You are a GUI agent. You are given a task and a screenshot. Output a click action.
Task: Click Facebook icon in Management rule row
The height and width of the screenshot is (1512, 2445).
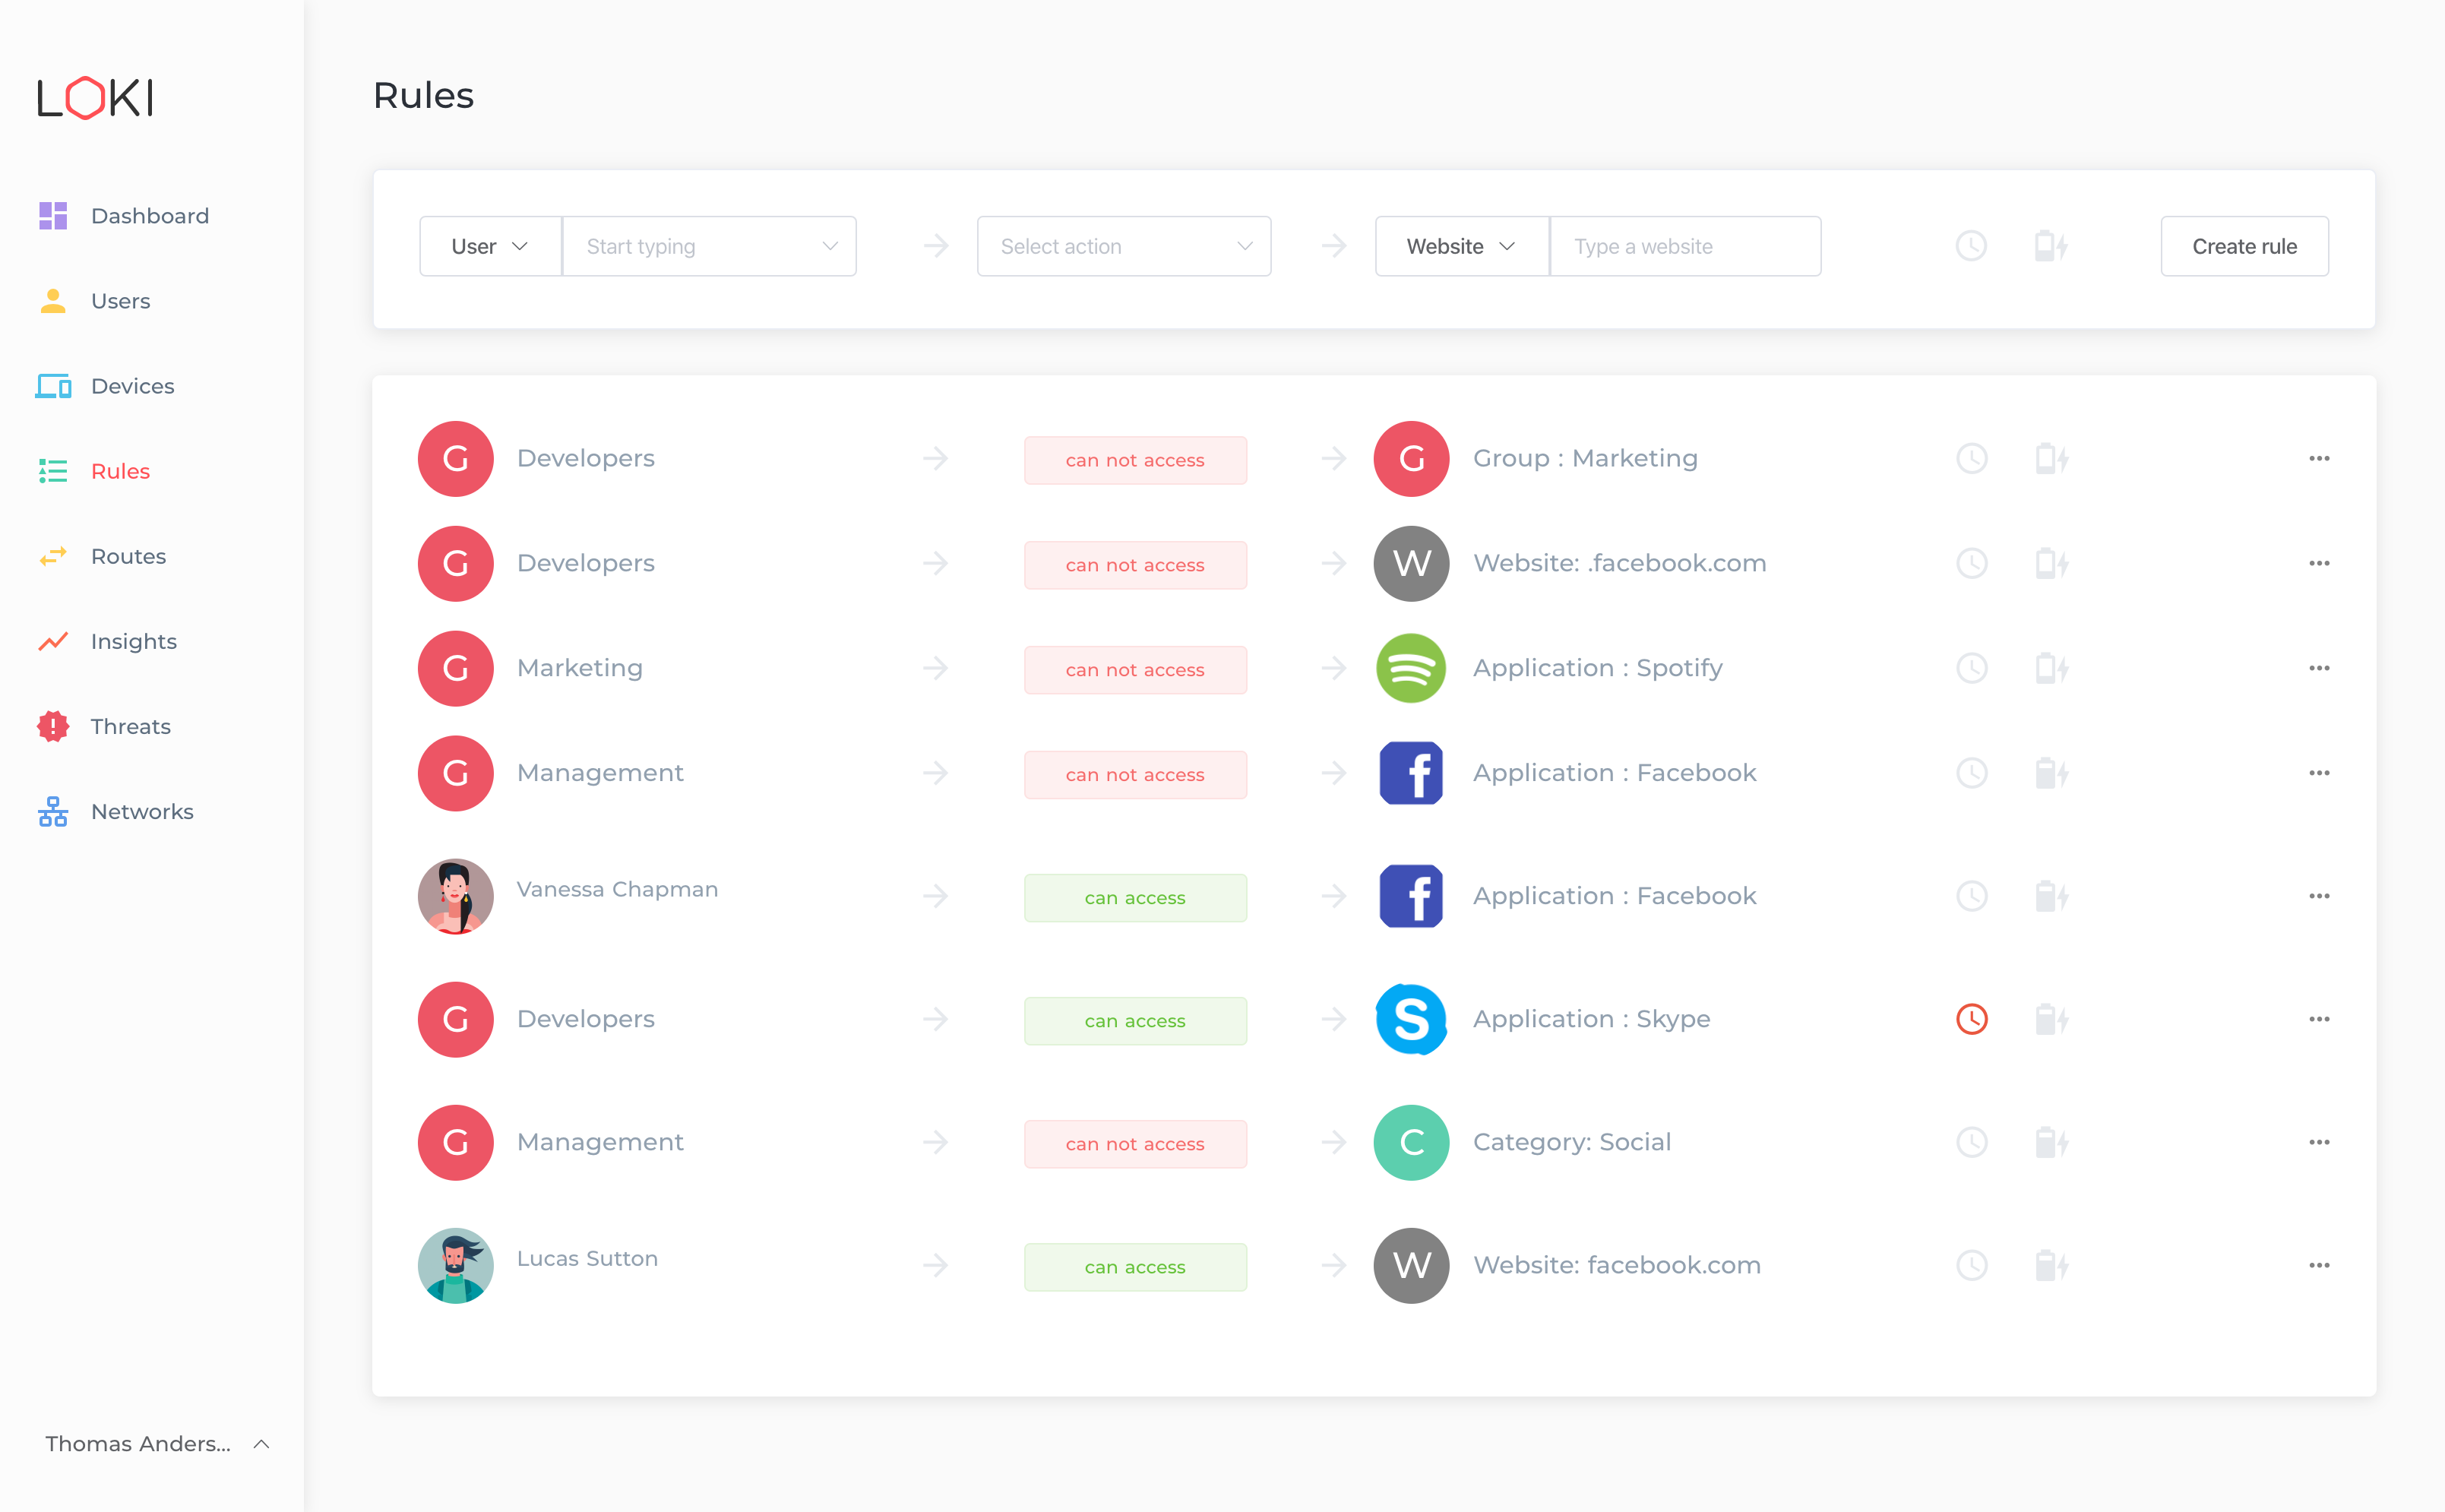point(1411,773)
